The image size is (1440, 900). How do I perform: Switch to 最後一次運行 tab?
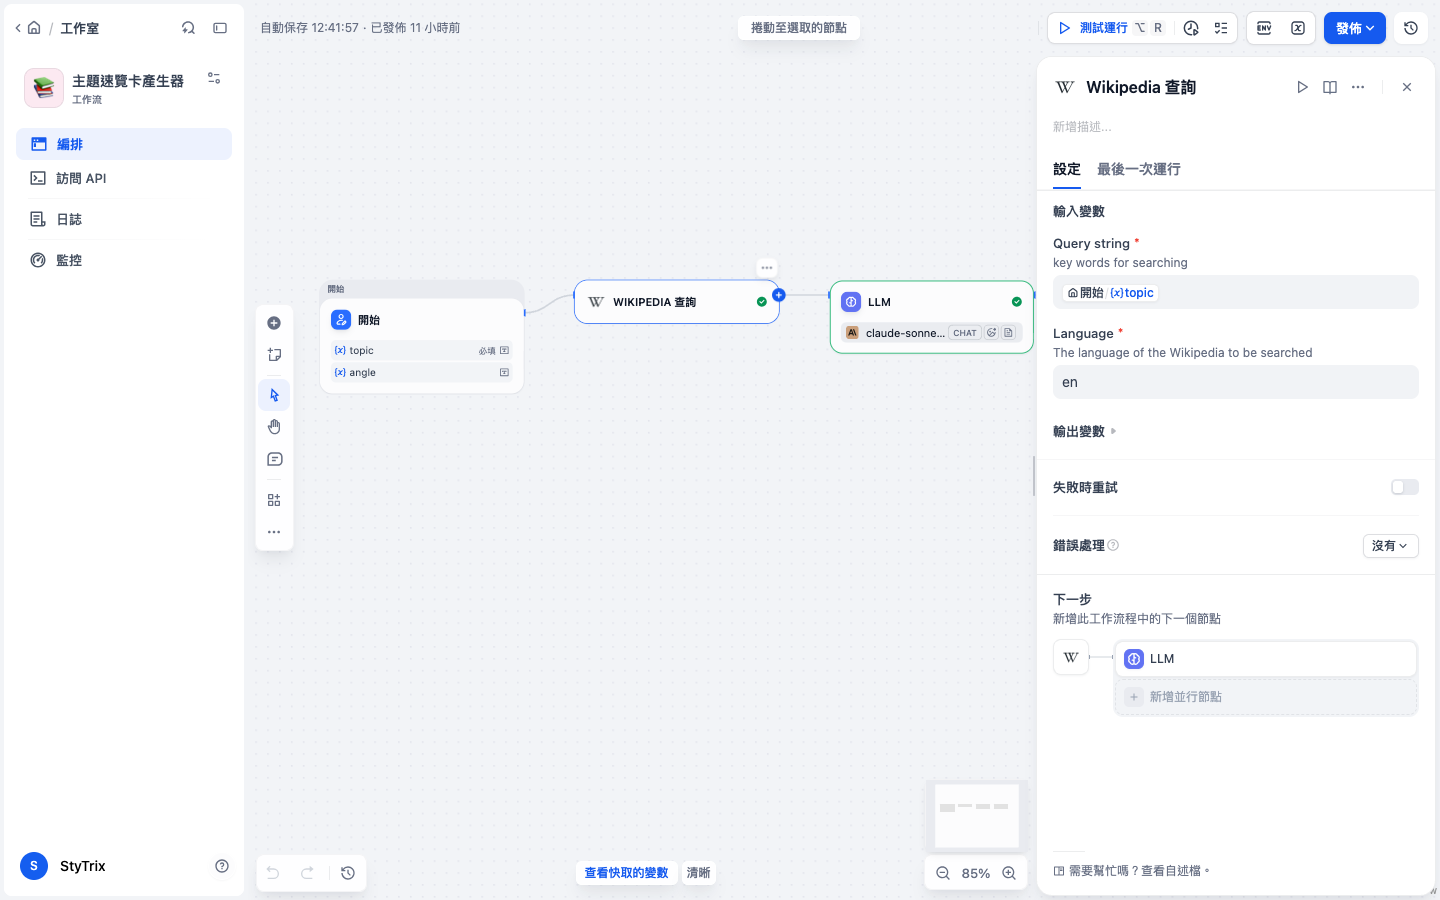(x=1139, y=169)
